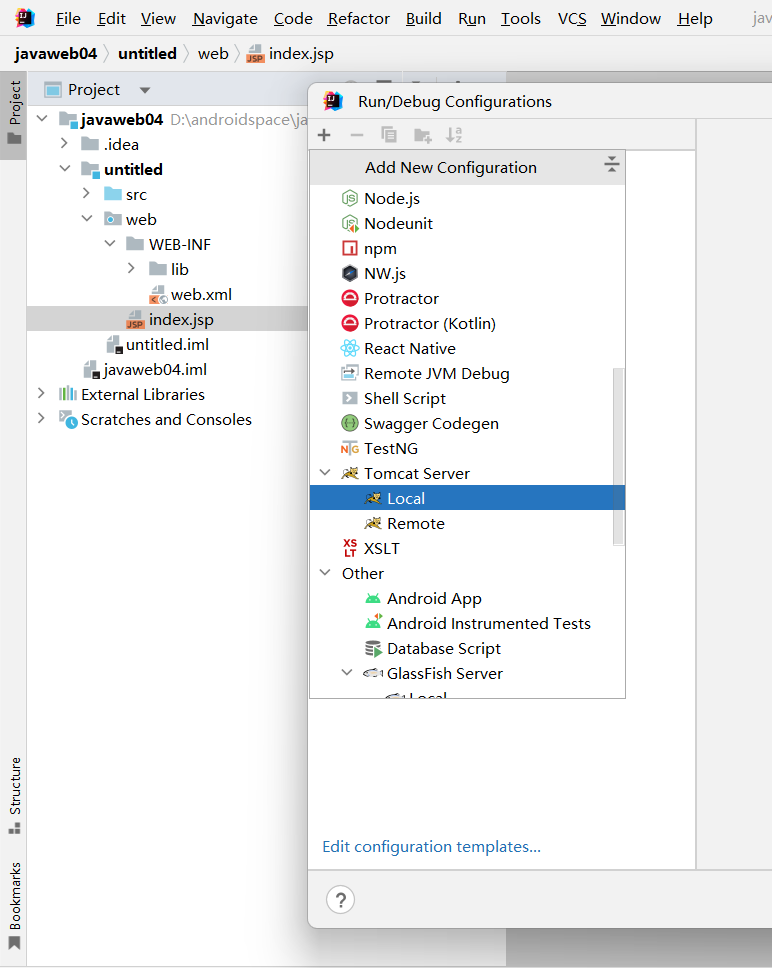
Task: Open the View menu
Action: [x=158, y=19]
